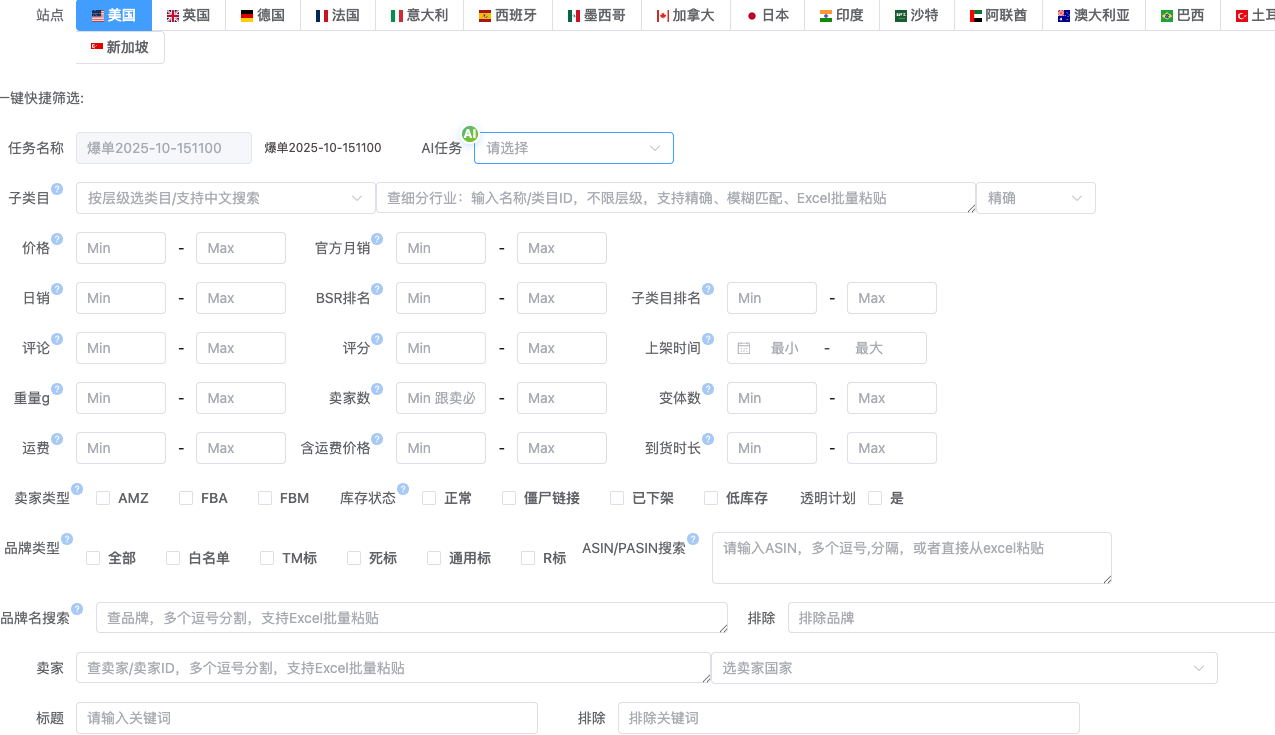
Task: Click the help icon next to 上架时间
Action: click(x=708, y=339)
